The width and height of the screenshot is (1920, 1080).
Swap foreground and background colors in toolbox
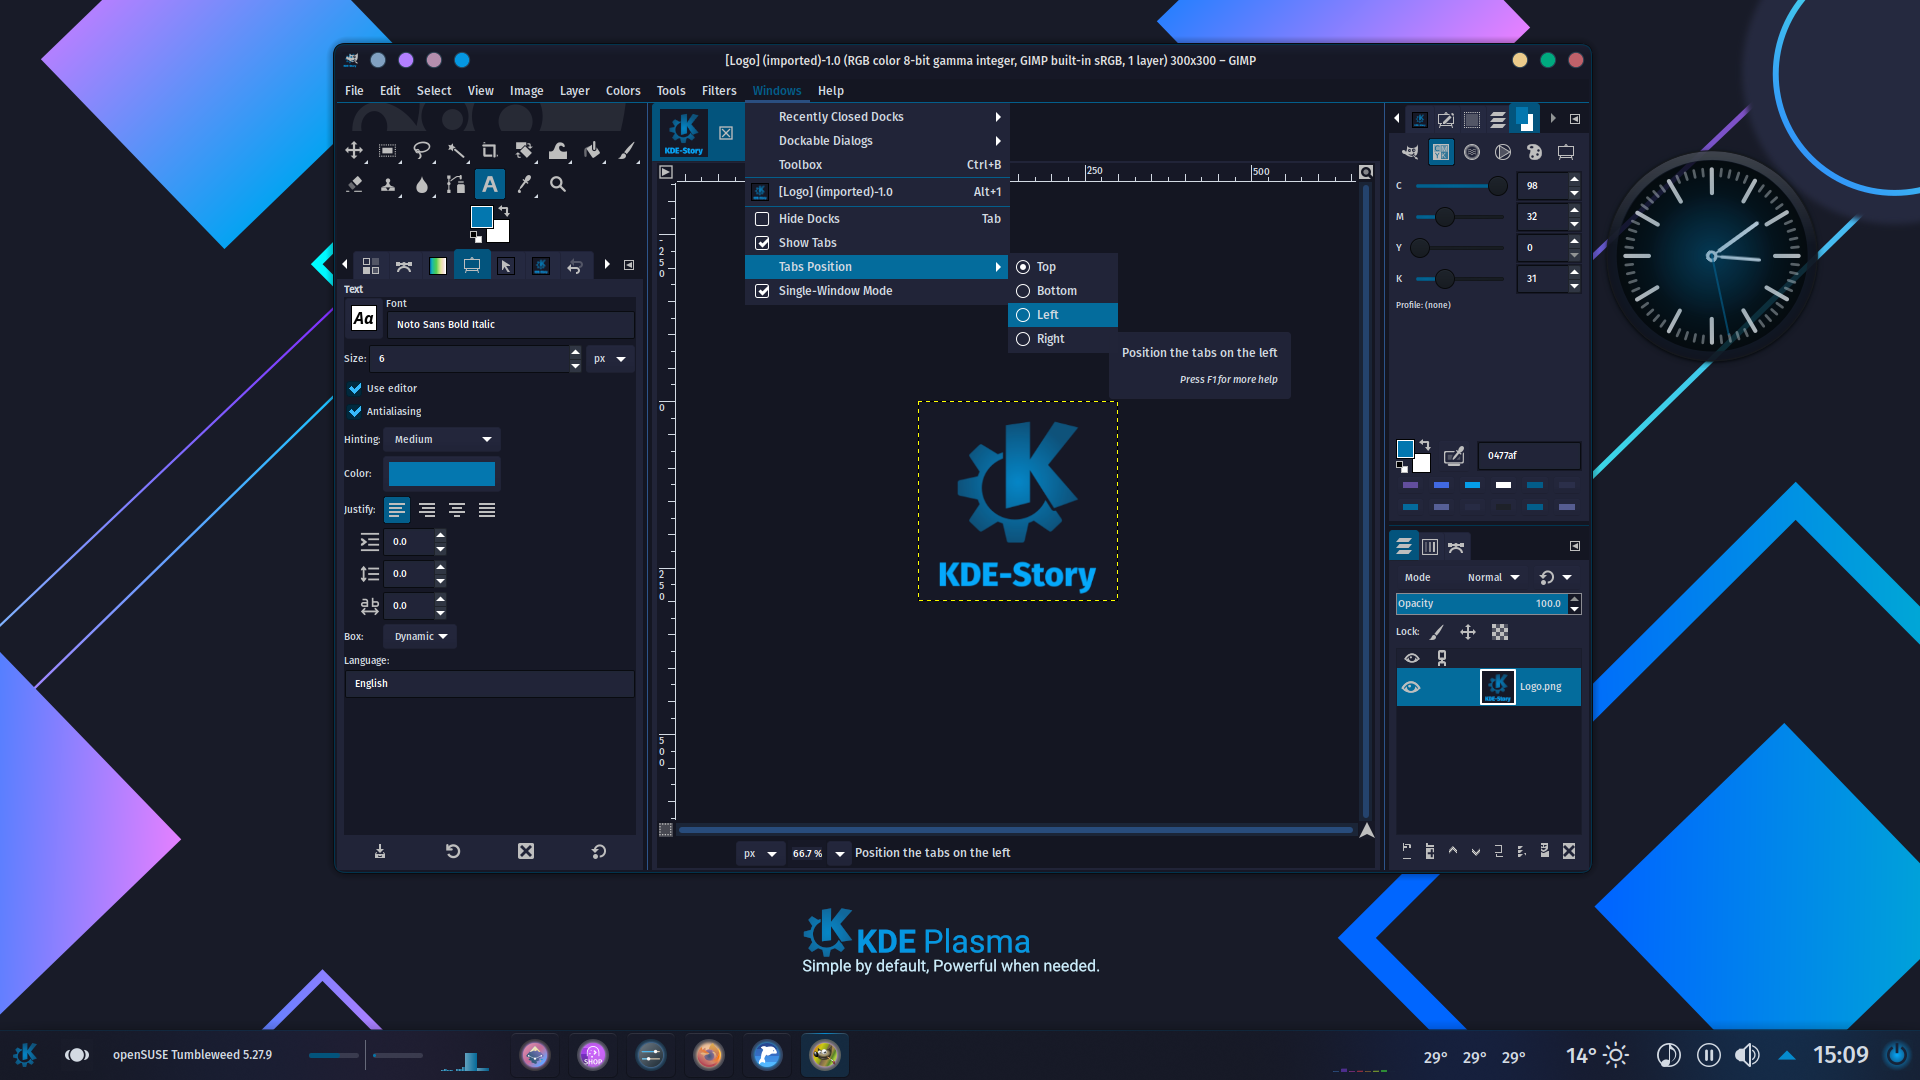(x=504, y=211)
